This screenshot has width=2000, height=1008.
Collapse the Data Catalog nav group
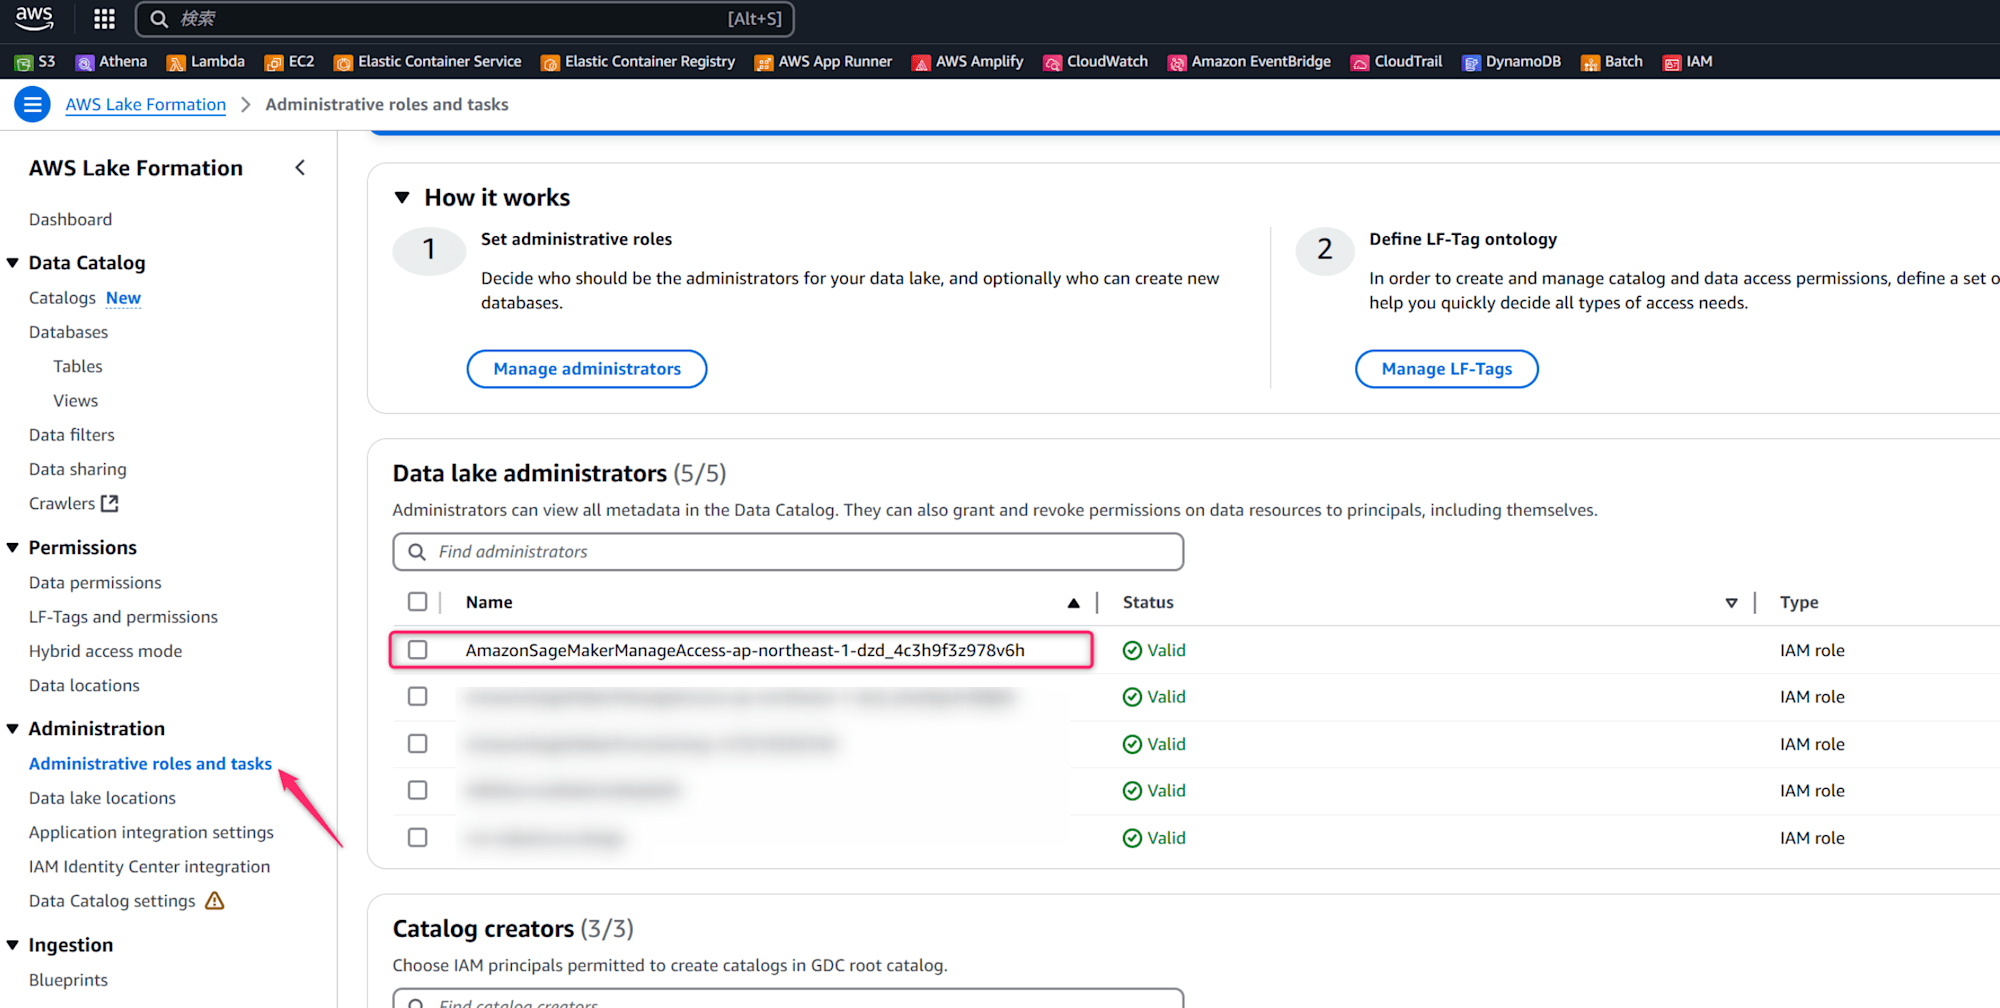13,263
